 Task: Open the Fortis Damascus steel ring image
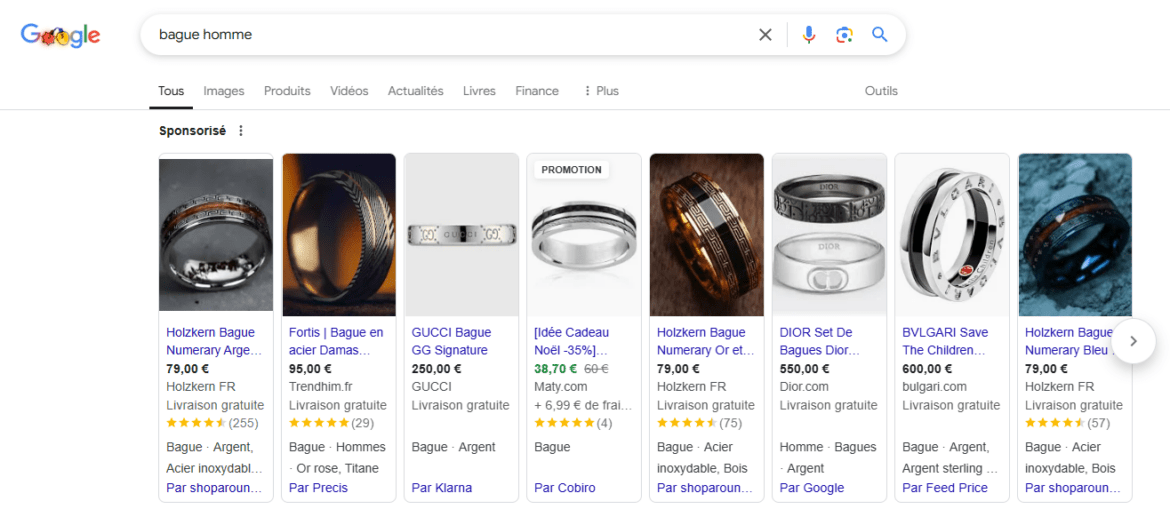(339, 235)
